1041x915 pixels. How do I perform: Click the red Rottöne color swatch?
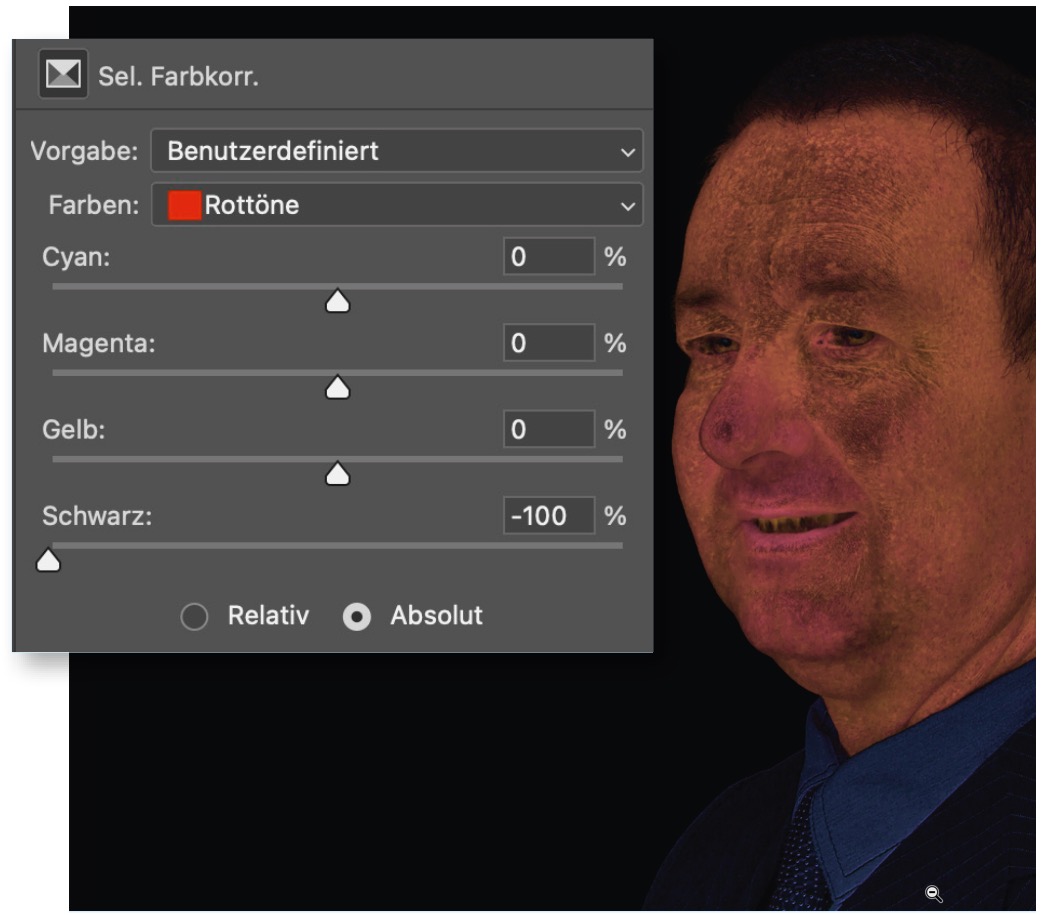click(x=184, y=205)
